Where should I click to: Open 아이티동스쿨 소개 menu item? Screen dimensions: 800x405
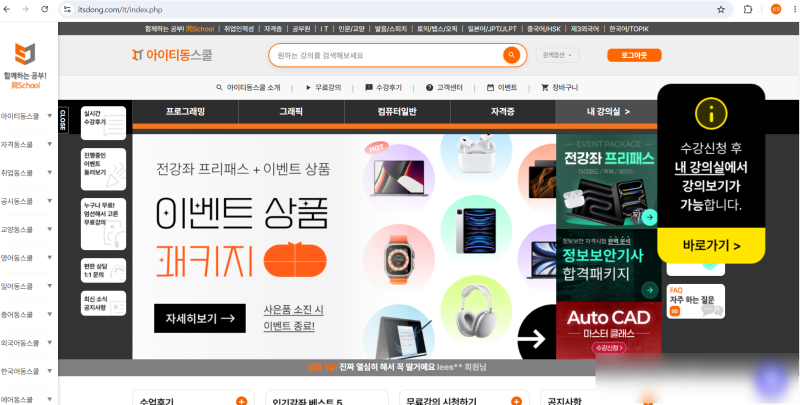(248, 88)
